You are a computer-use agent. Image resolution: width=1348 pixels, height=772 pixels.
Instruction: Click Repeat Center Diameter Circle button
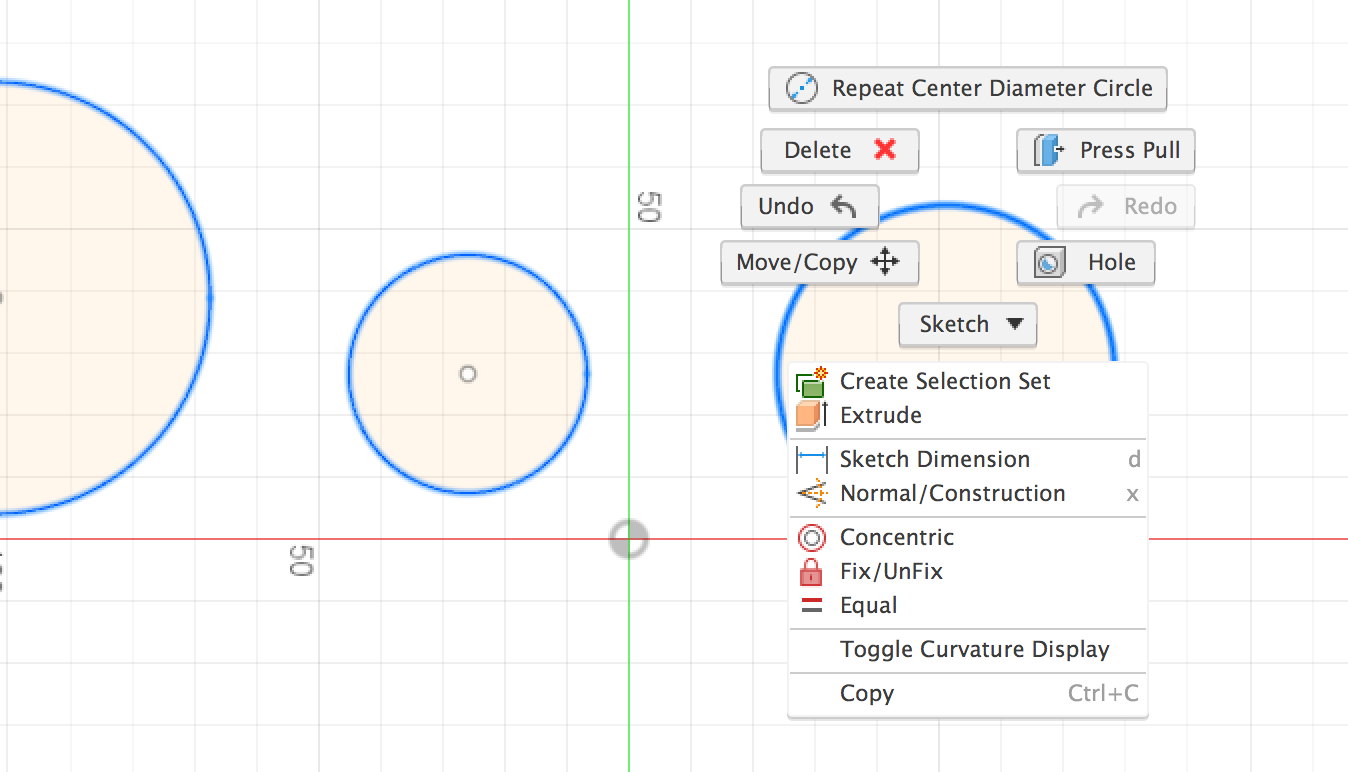(x=968, y=89)
